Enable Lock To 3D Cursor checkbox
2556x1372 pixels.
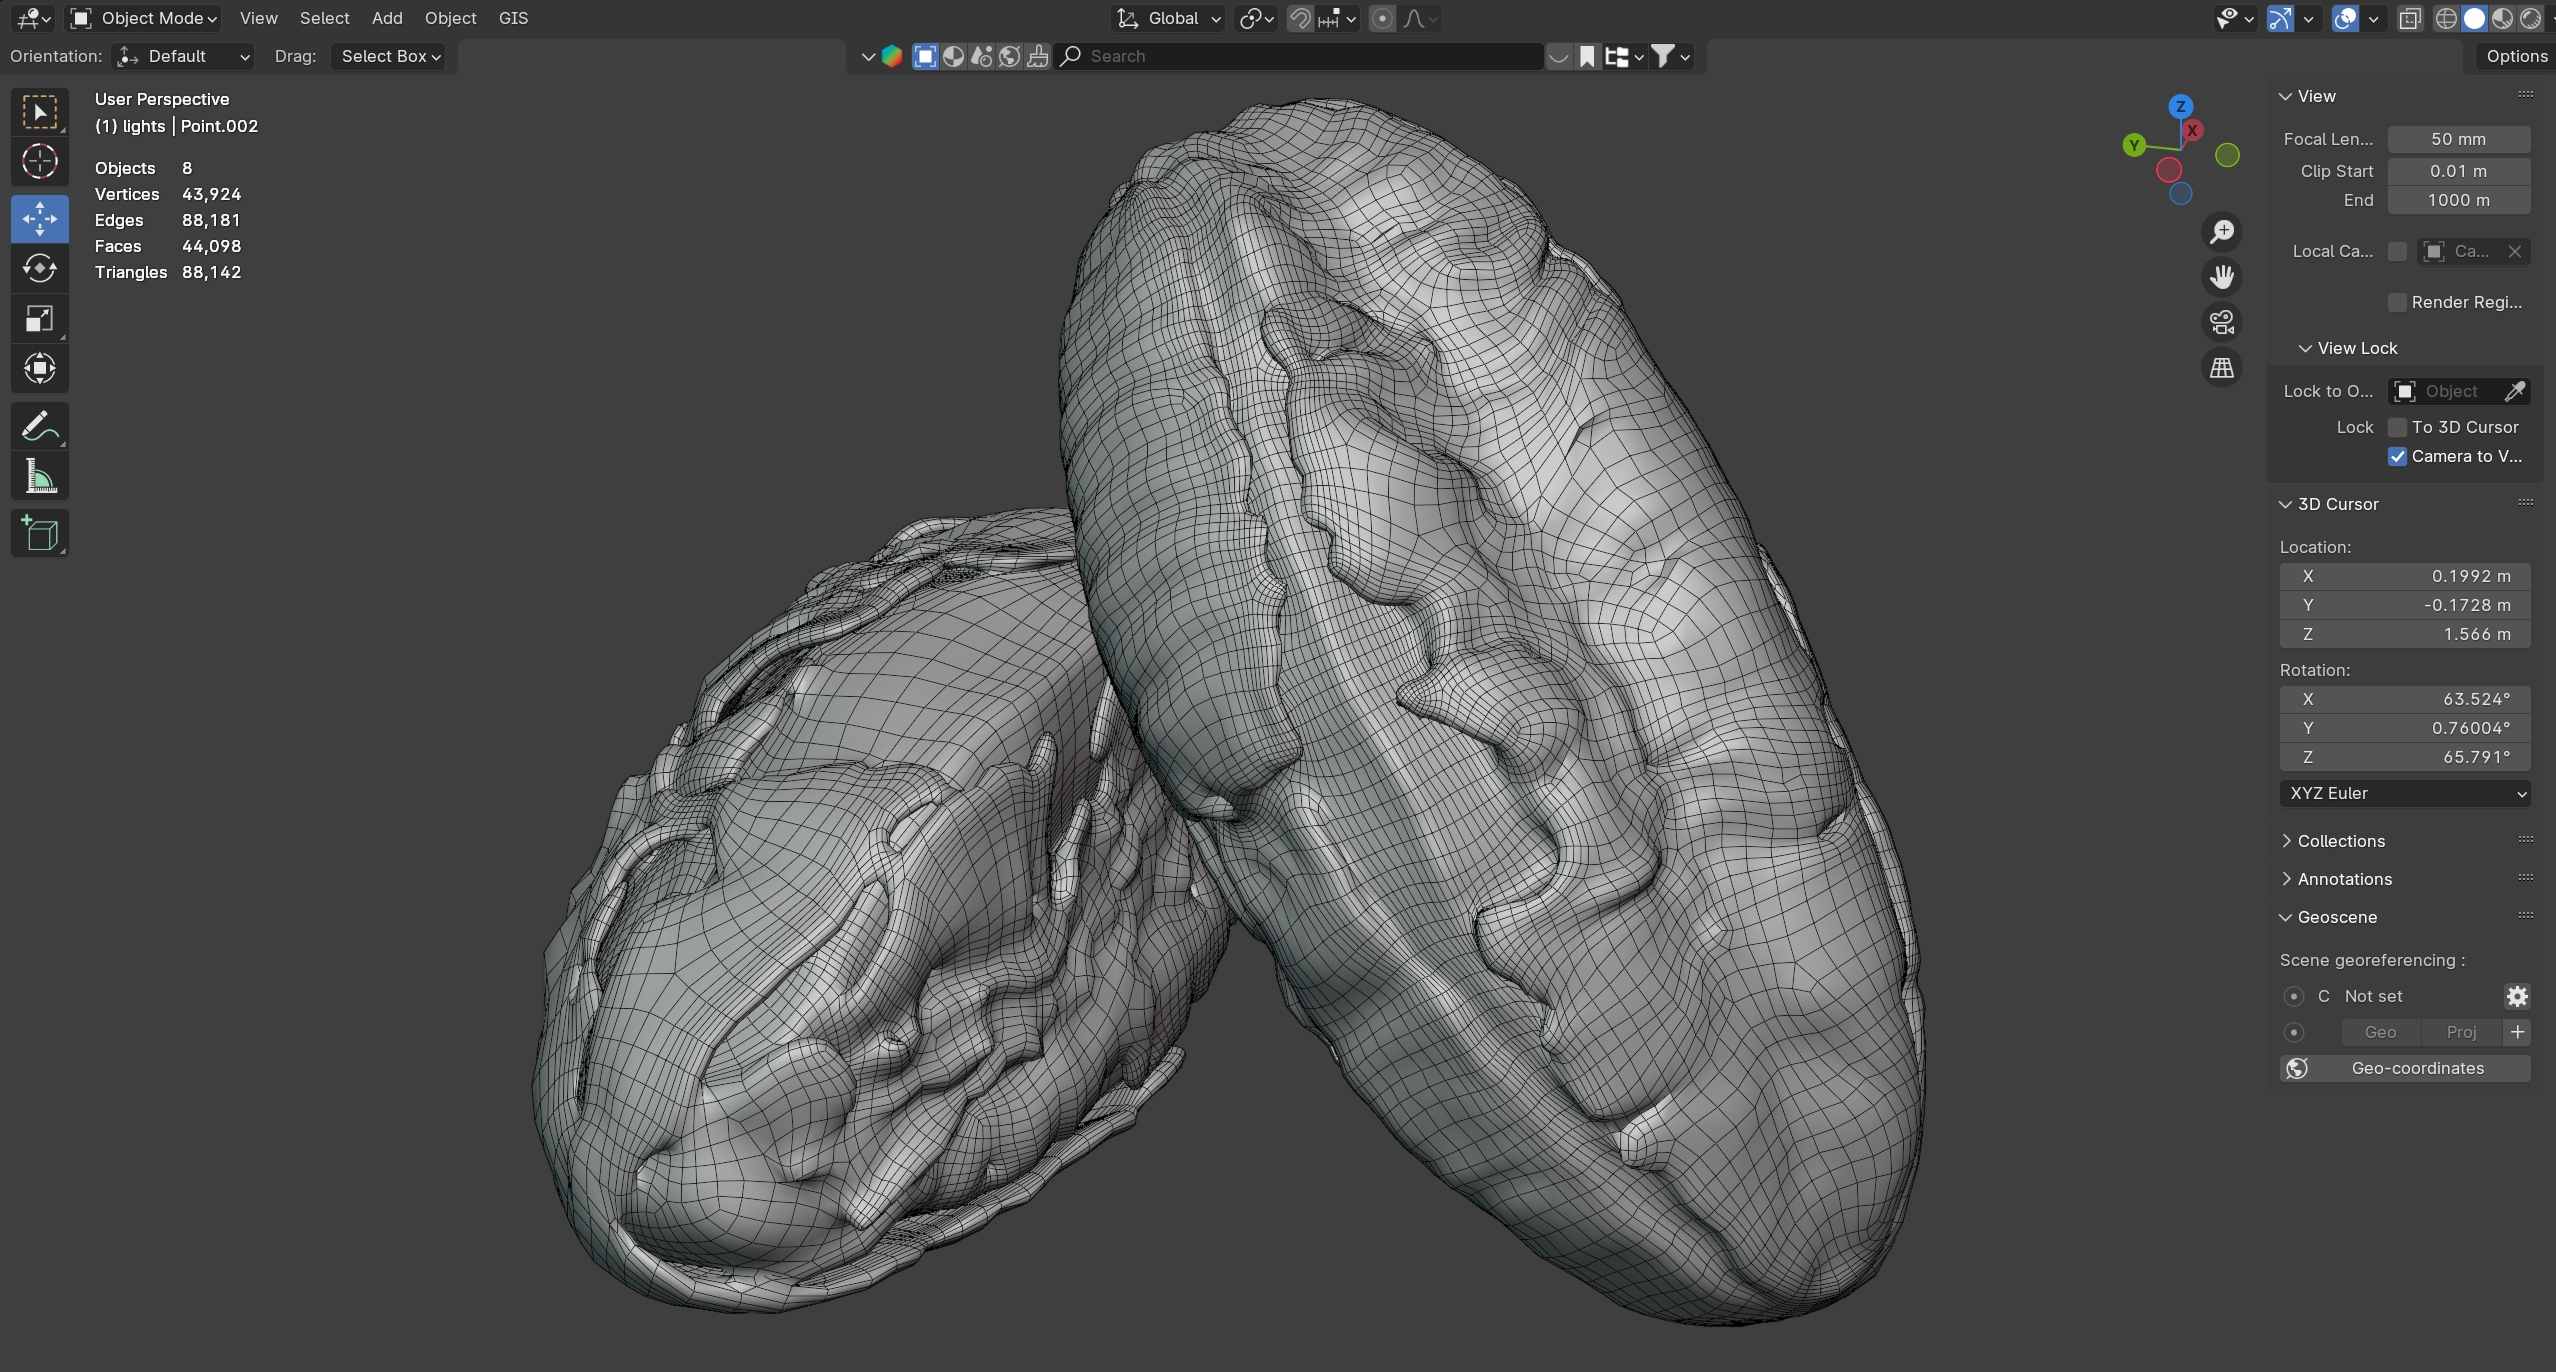coord(2397,427)
